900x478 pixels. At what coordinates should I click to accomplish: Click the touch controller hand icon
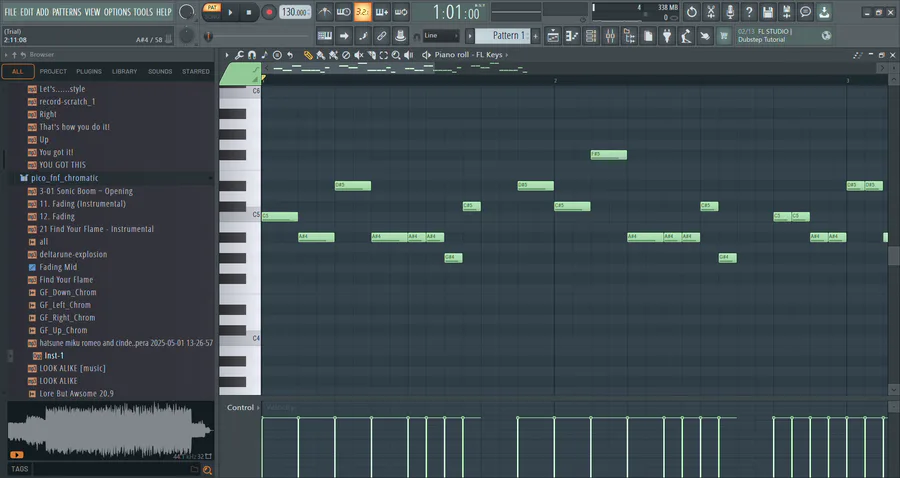[705, 36]
